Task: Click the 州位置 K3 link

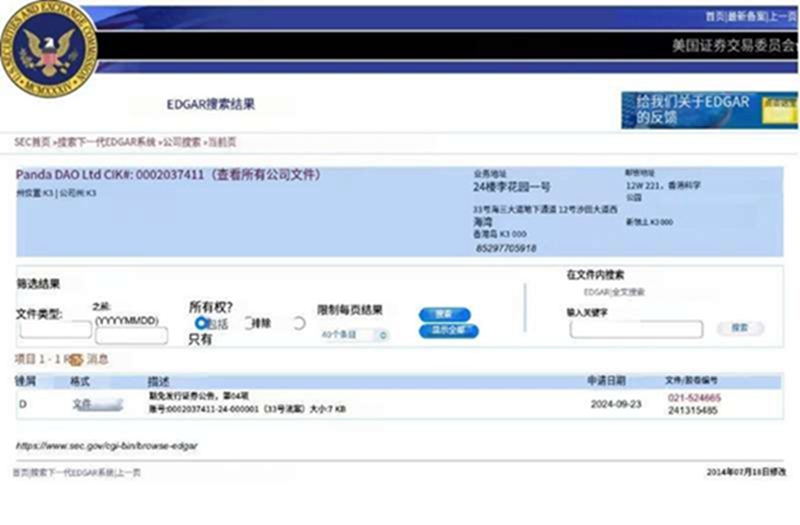Action: click(x=35, y=193)
